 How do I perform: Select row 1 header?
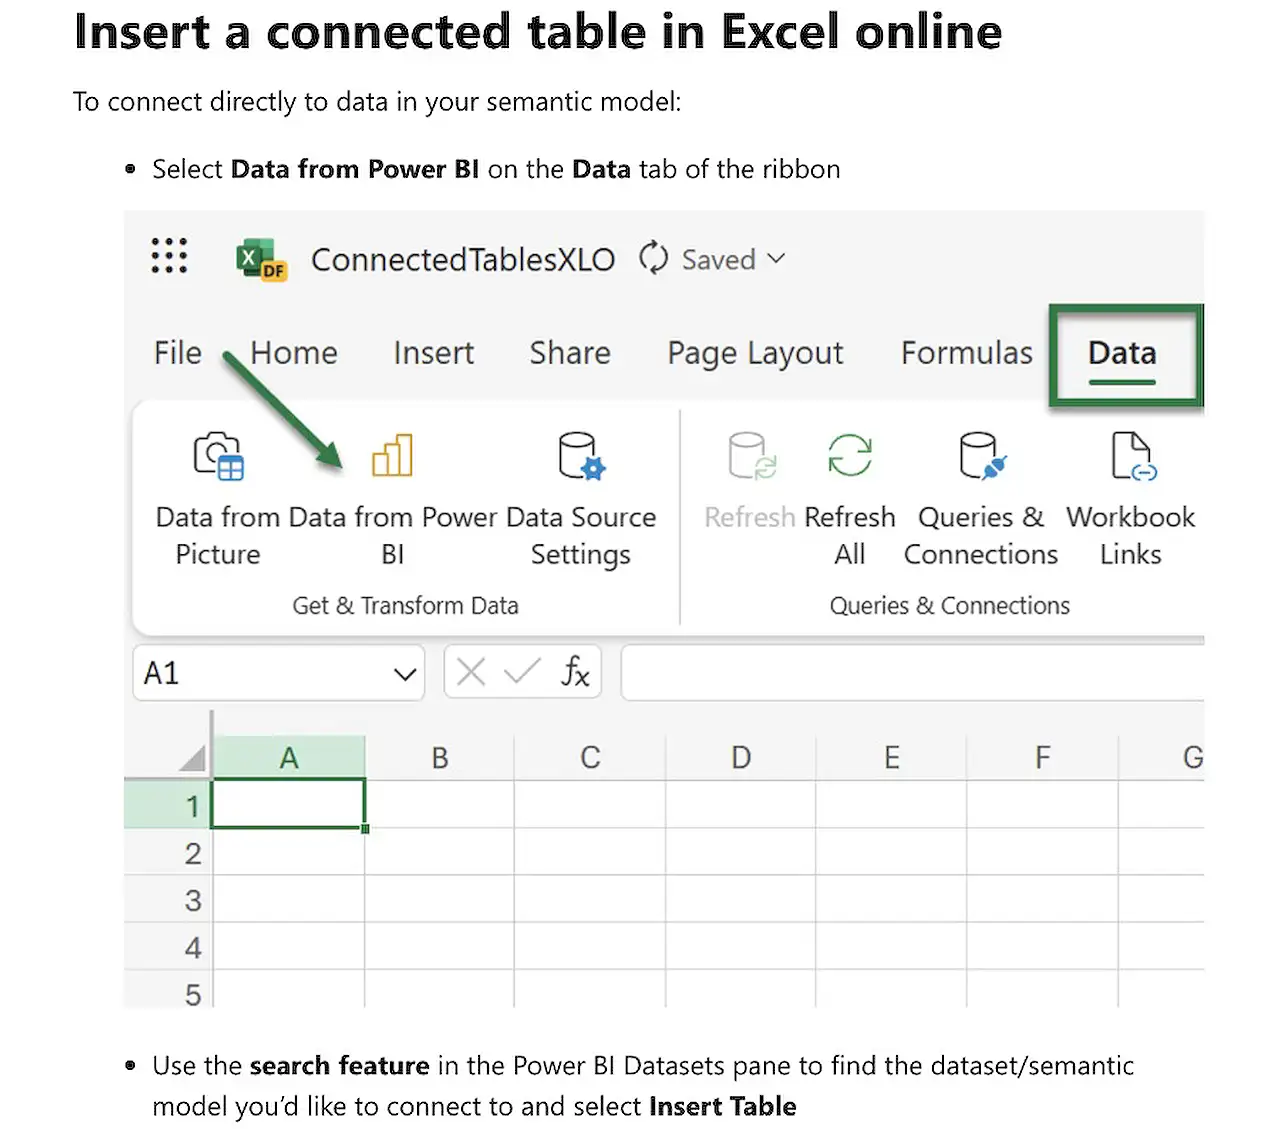[x=168, y=805]
